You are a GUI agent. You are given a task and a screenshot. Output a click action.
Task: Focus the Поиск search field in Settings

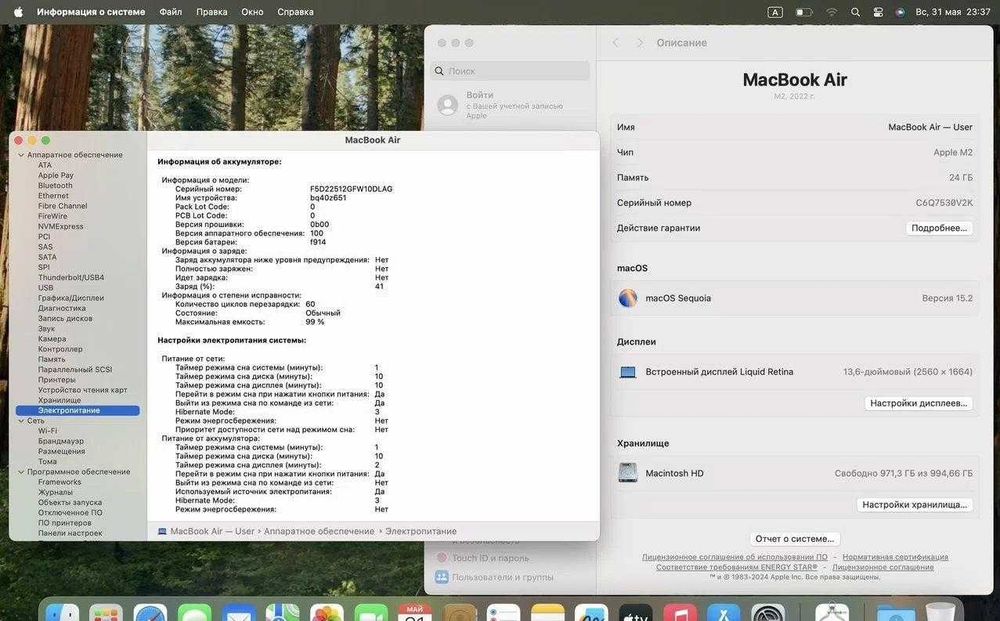[510, 71]
